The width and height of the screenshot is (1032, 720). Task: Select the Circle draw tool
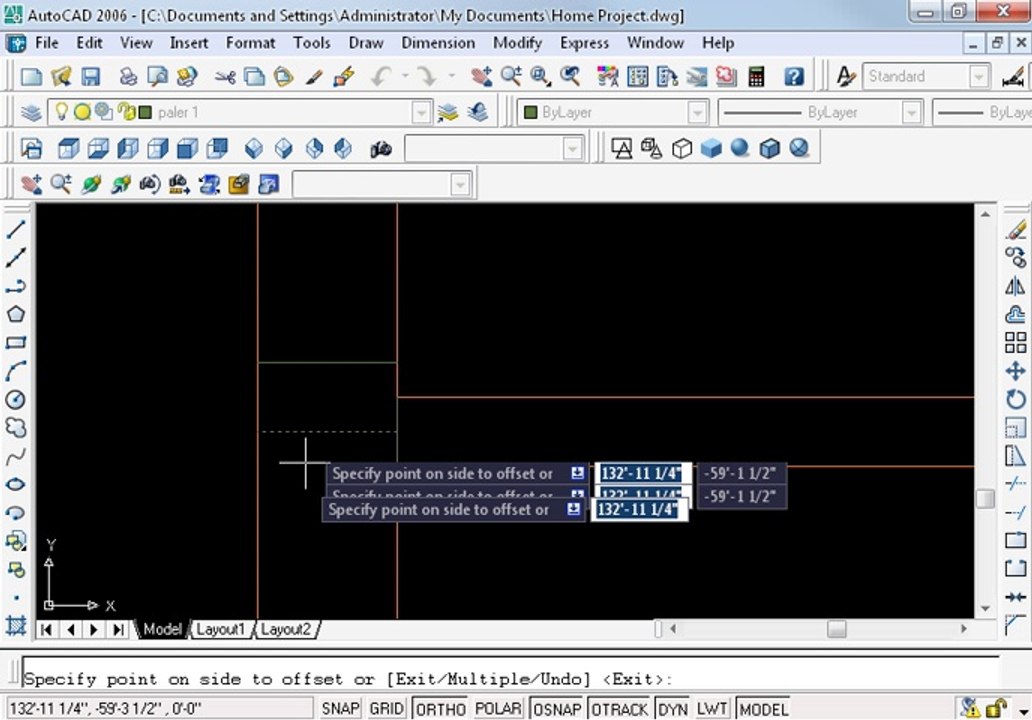[16, 399]
